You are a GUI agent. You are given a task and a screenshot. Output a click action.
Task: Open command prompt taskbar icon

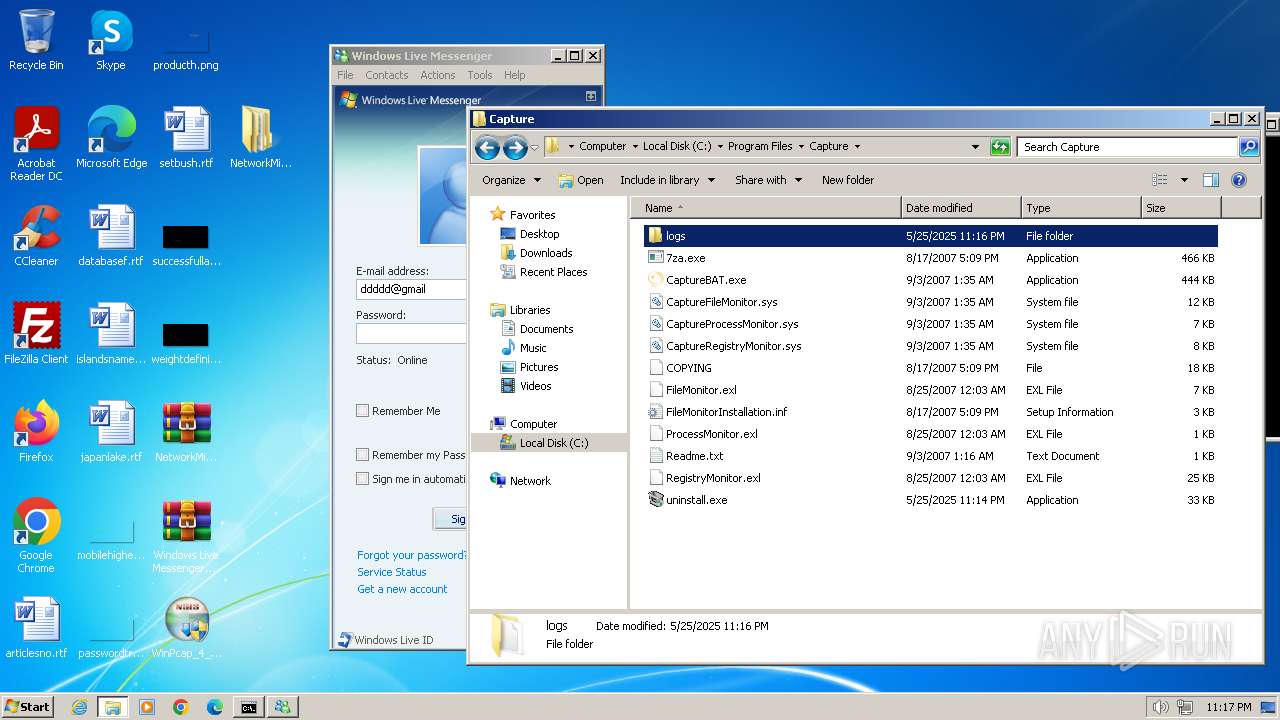(248, 707)
